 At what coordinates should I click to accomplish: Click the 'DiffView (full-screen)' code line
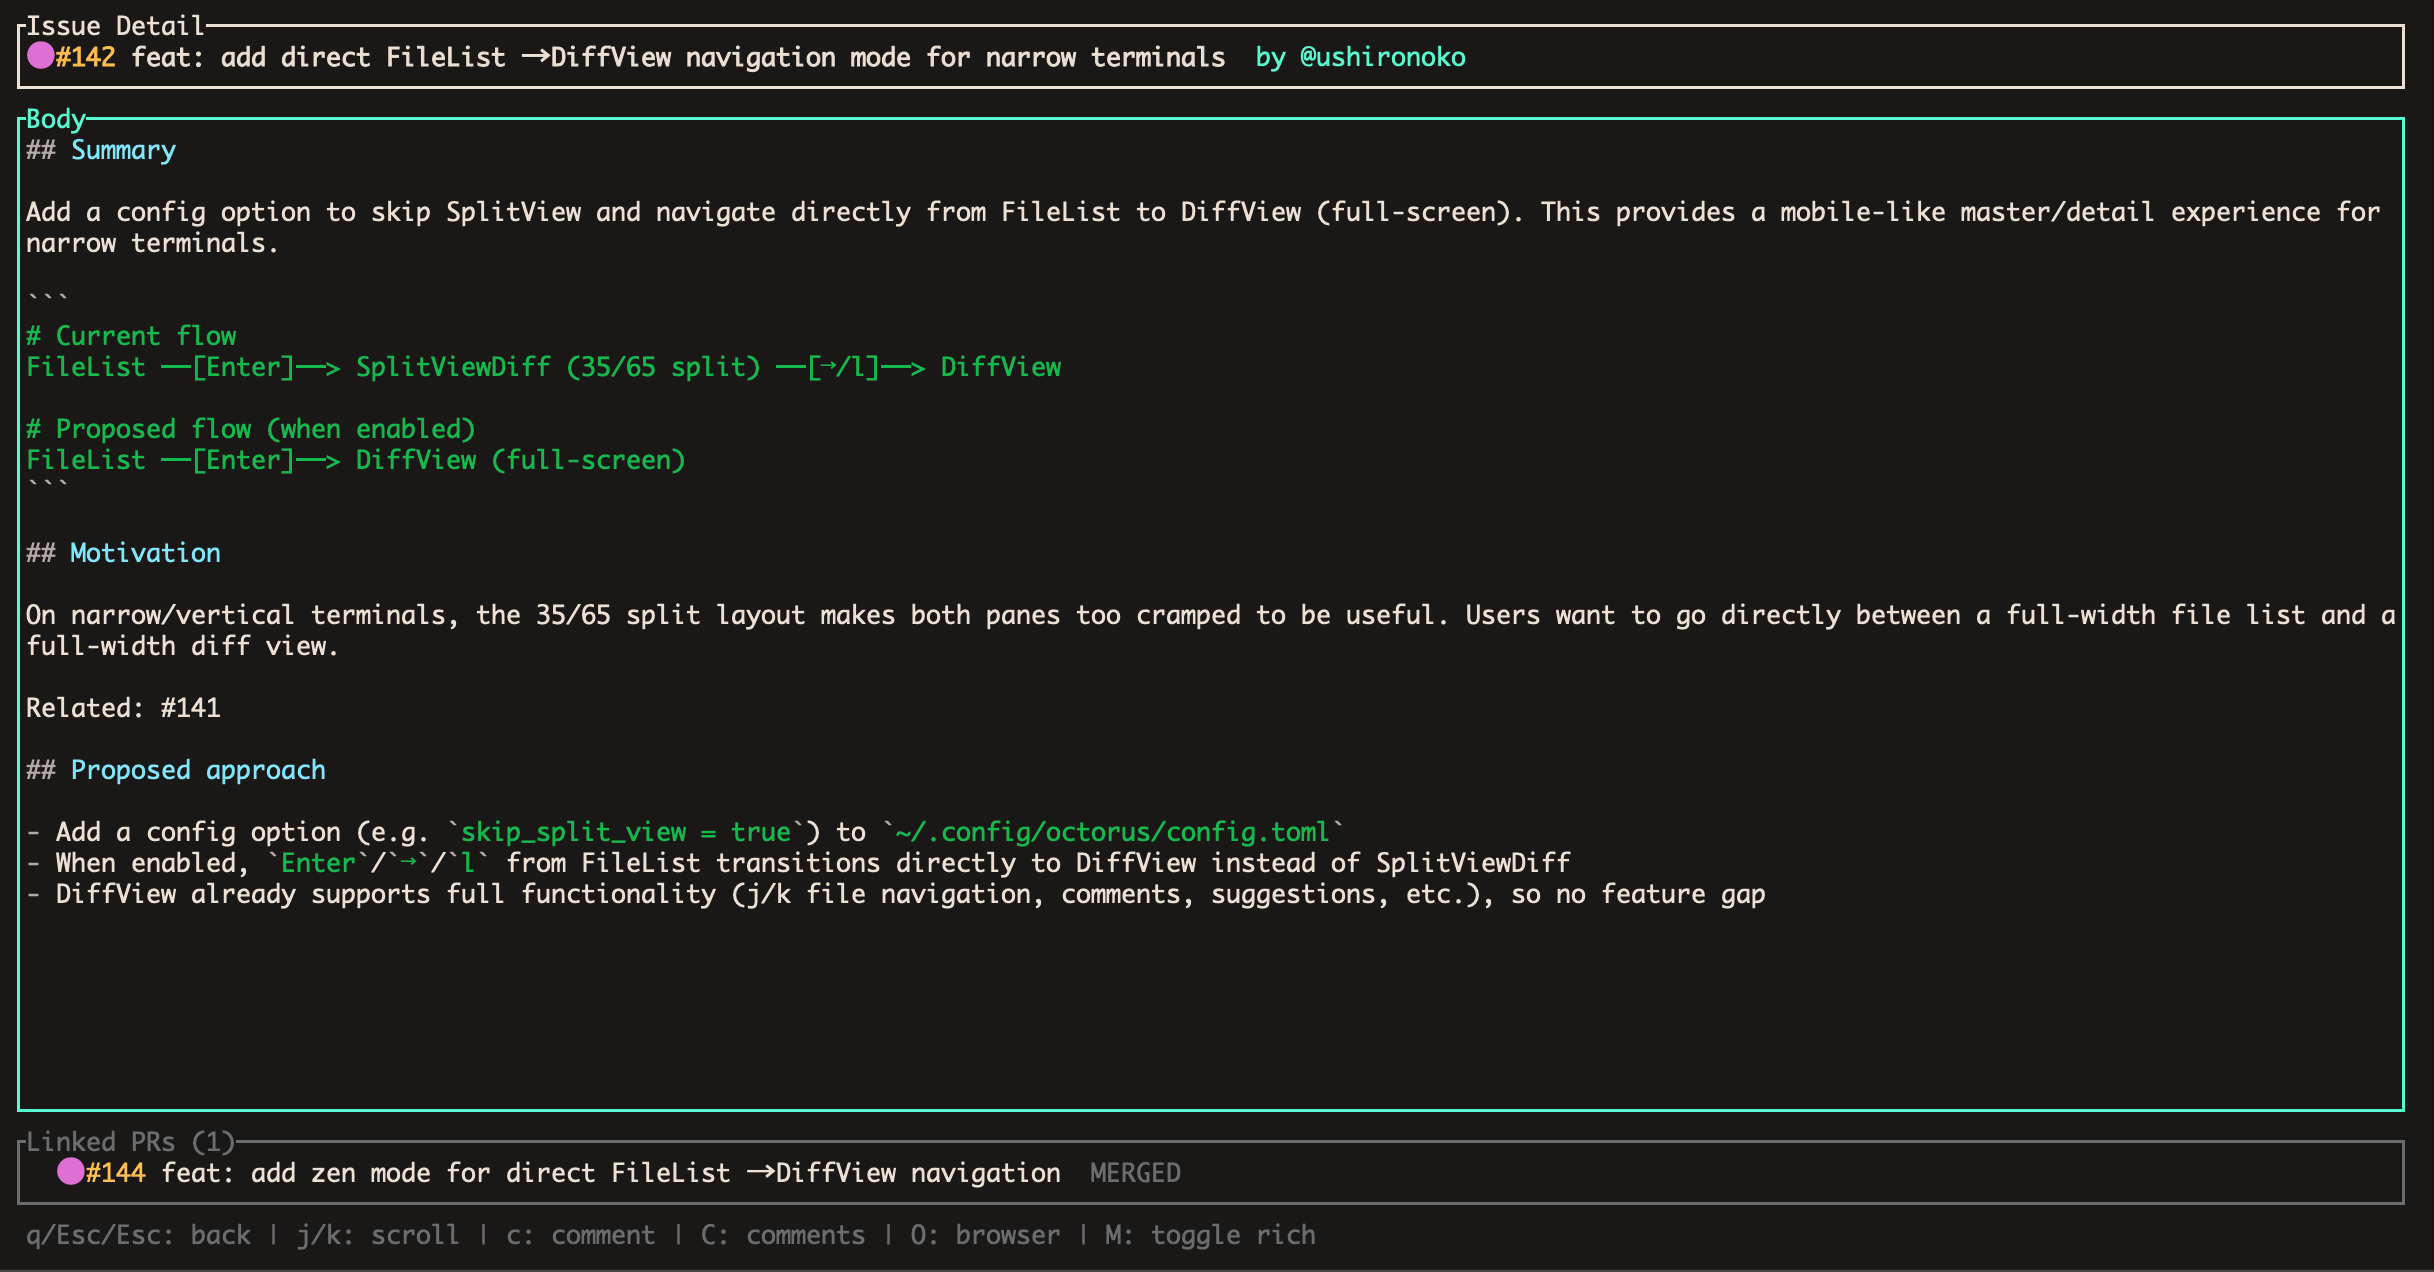tap(521, 460)
